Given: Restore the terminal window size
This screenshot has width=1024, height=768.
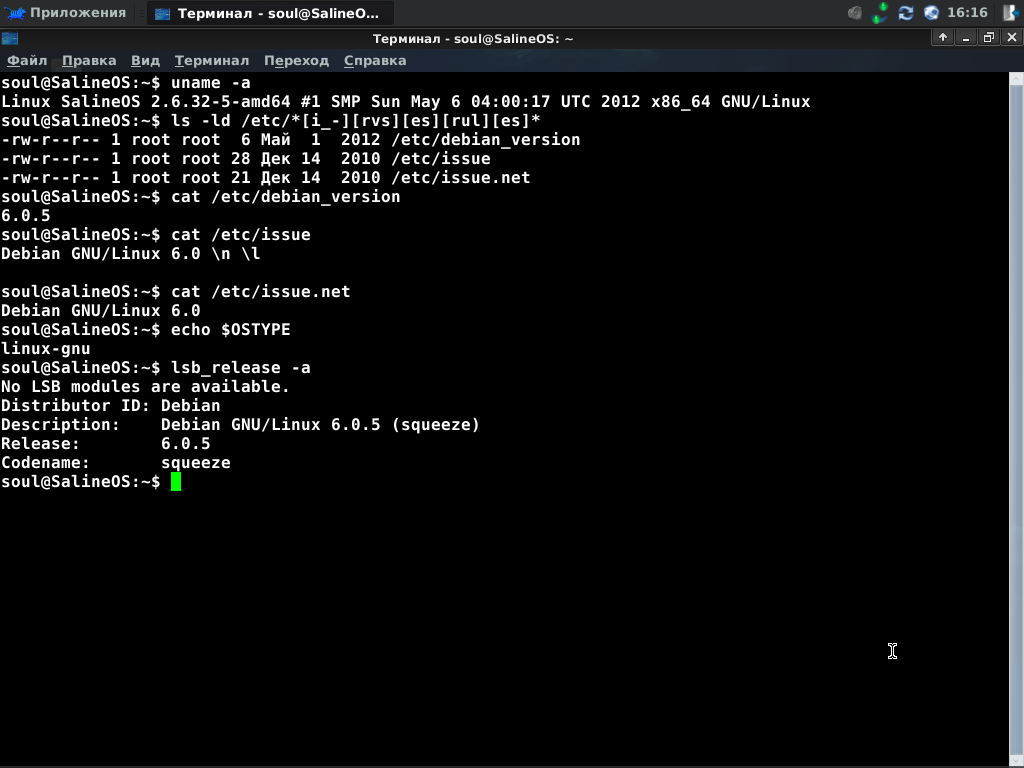Looking at the screenshot, I should coord(989,38).
